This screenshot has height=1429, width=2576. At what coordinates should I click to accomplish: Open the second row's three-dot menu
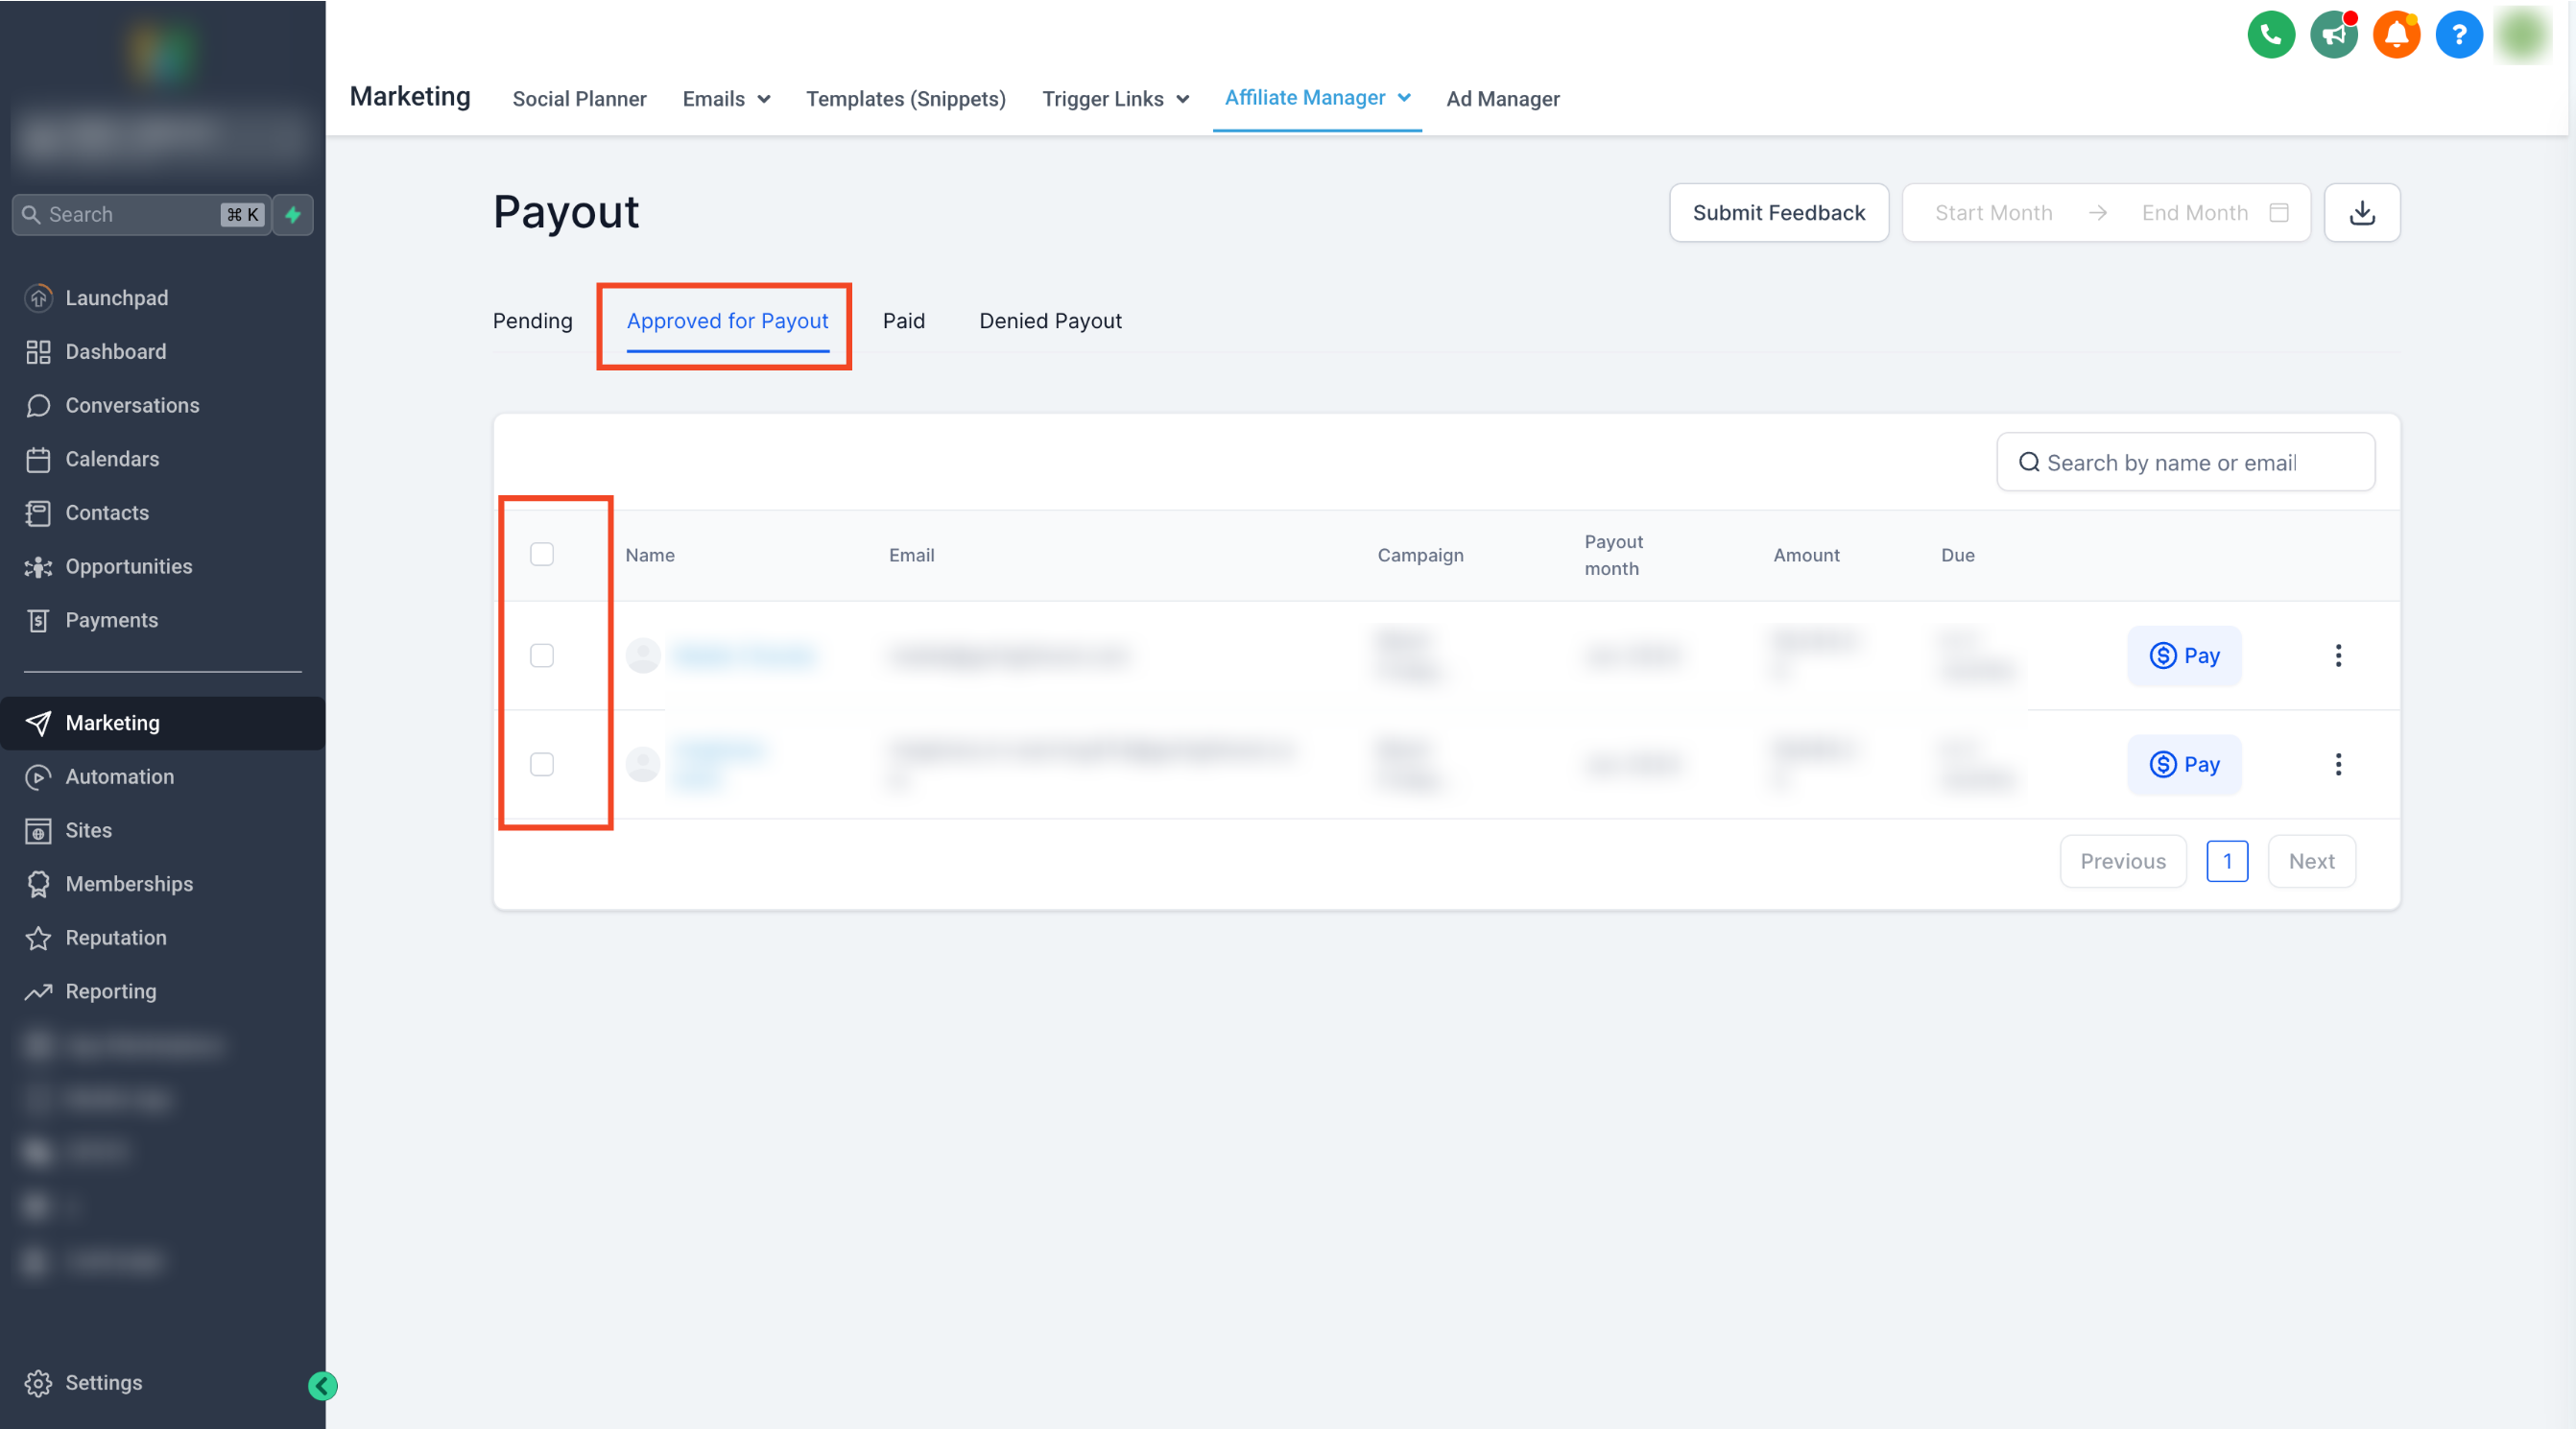(x=2337, y=764)
